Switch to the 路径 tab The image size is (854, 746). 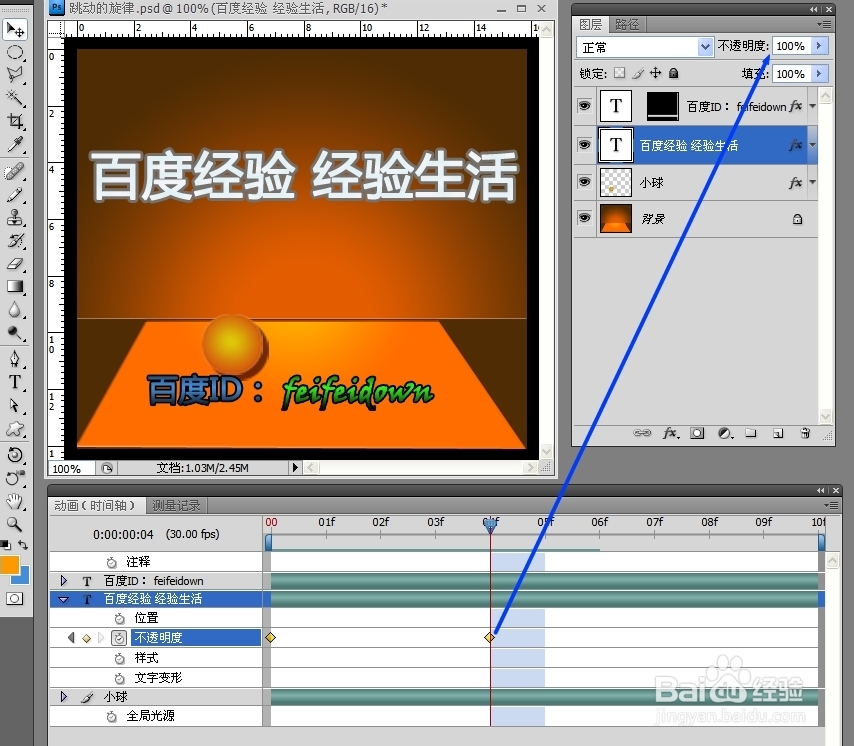point(627,24)
